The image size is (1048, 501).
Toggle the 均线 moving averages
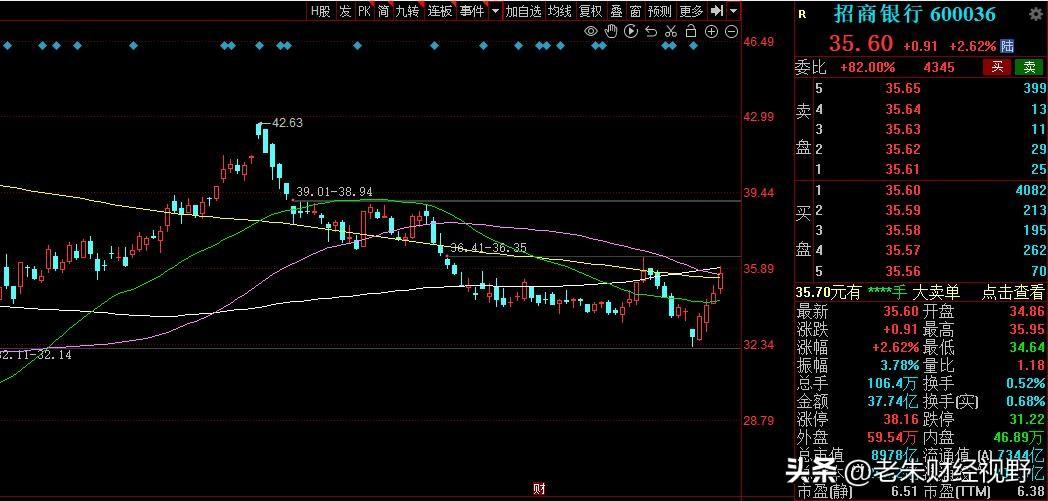click(559, 11)
